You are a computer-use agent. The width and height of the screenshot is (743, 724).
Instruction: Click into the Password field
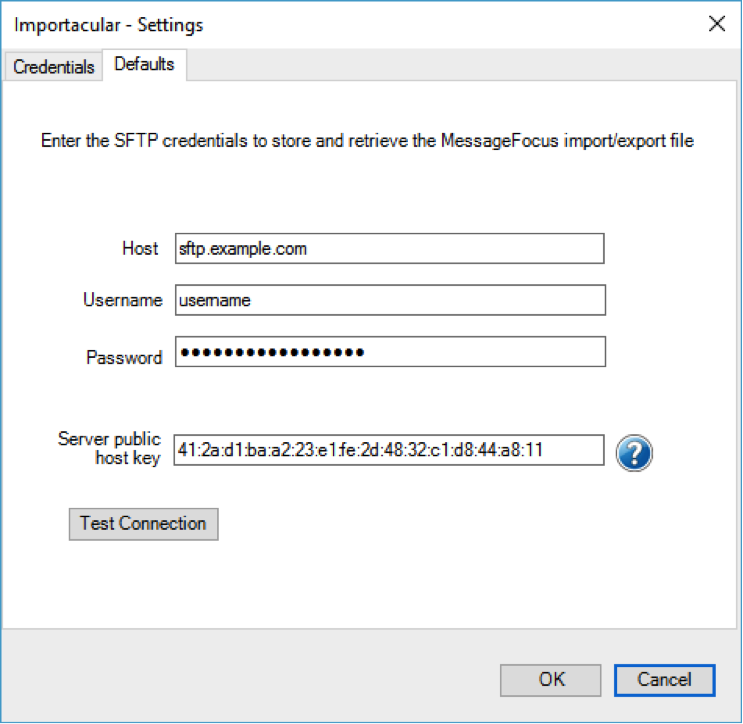(x=390, y=352)
